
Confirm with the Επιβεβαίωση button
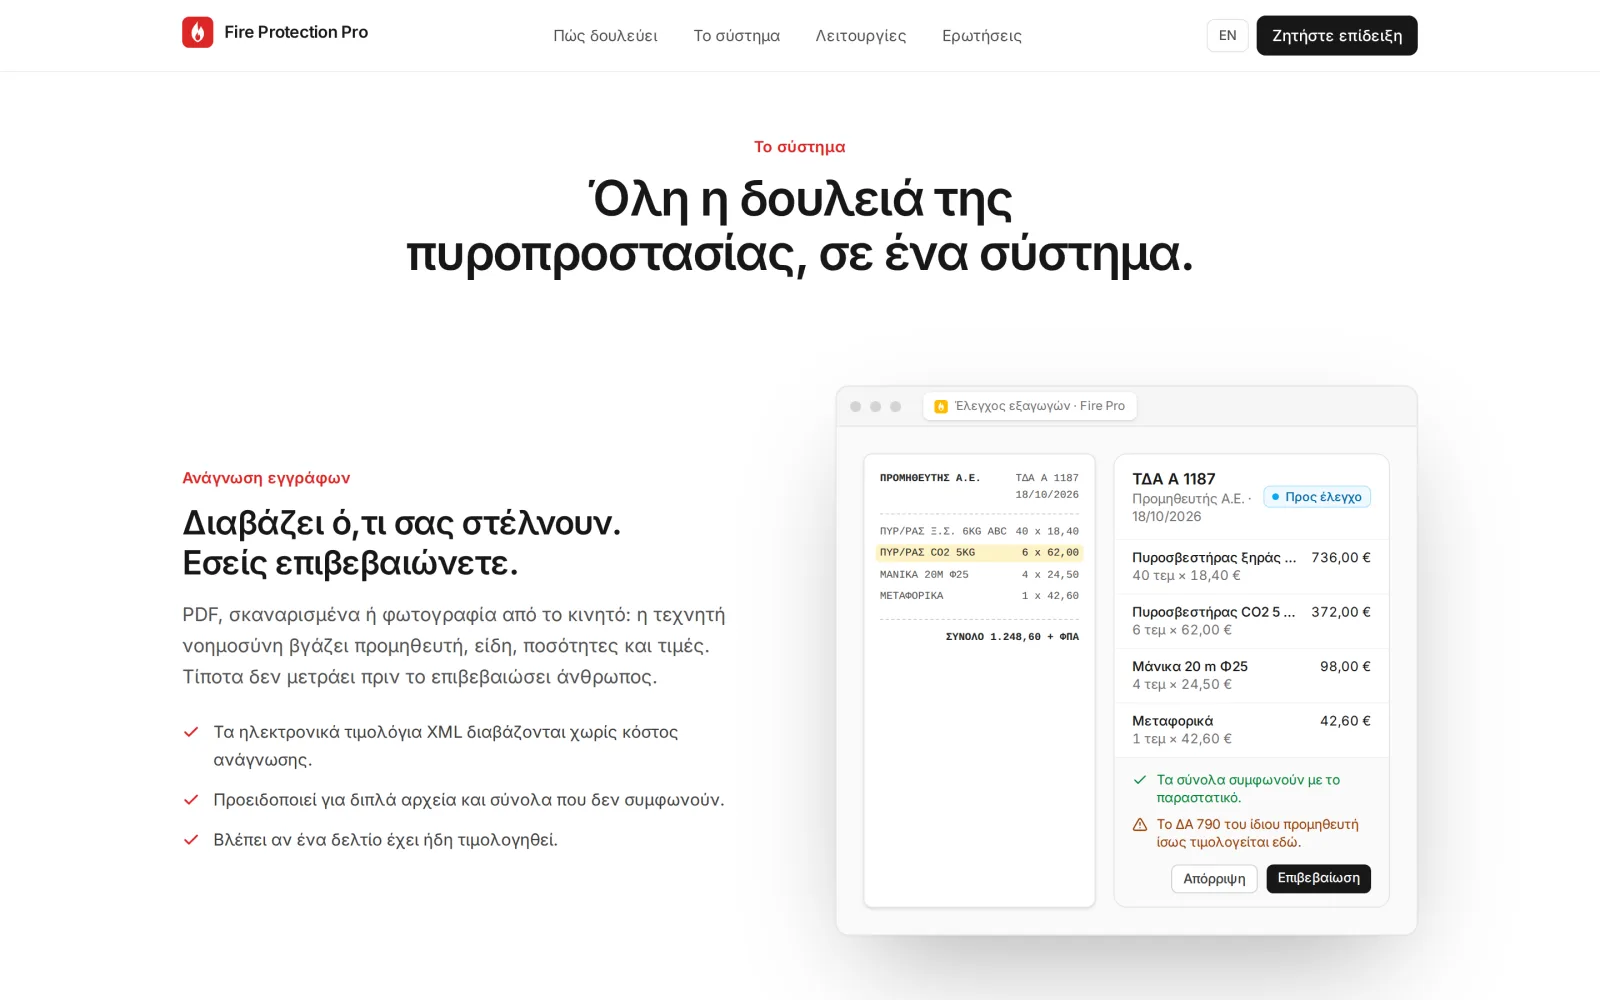click(1319, 879)
